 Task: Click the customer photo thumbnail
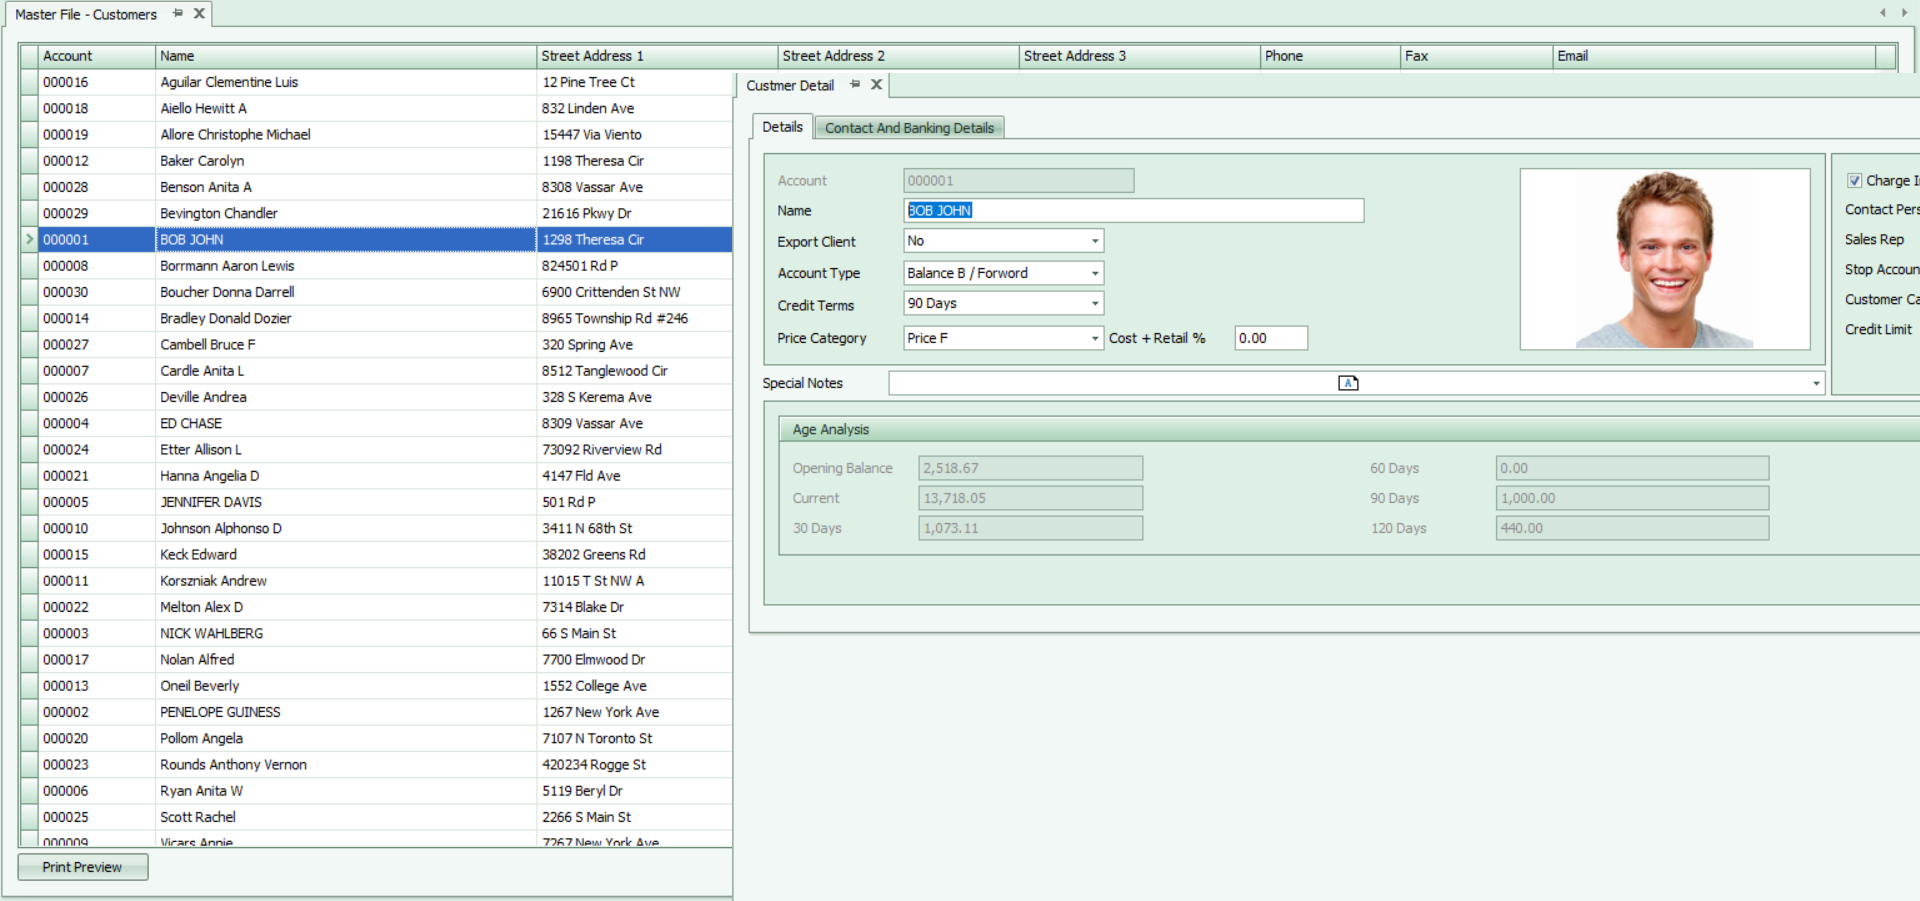tap(1665, 259)
